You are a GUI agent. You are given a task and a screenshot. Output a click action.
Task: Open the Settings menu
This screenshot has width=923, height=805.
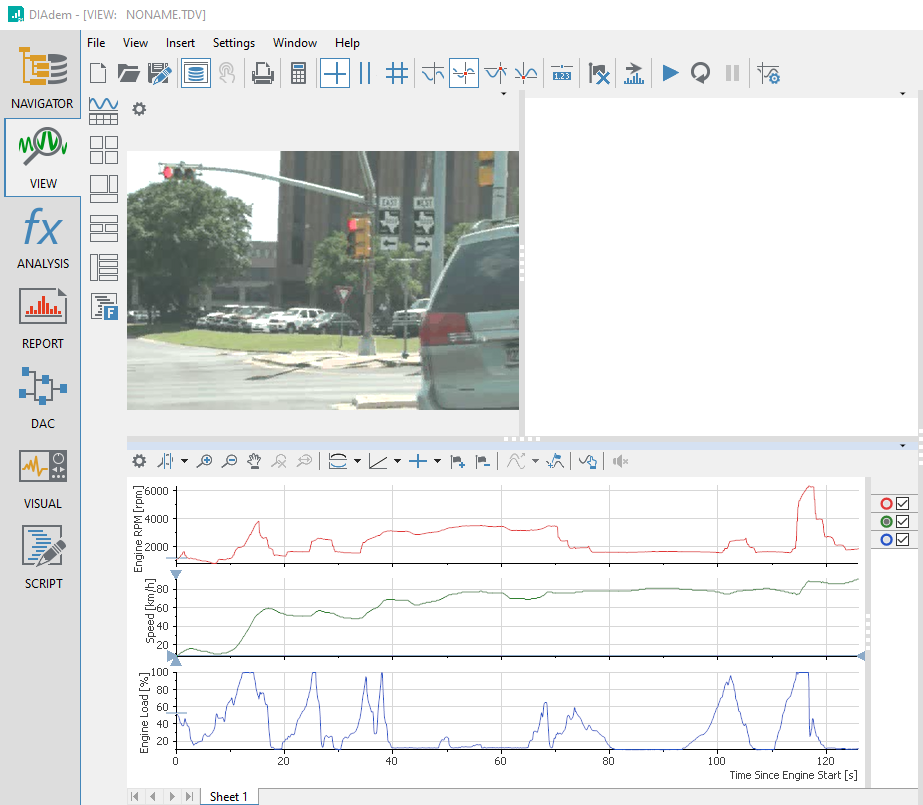point(233,43)
